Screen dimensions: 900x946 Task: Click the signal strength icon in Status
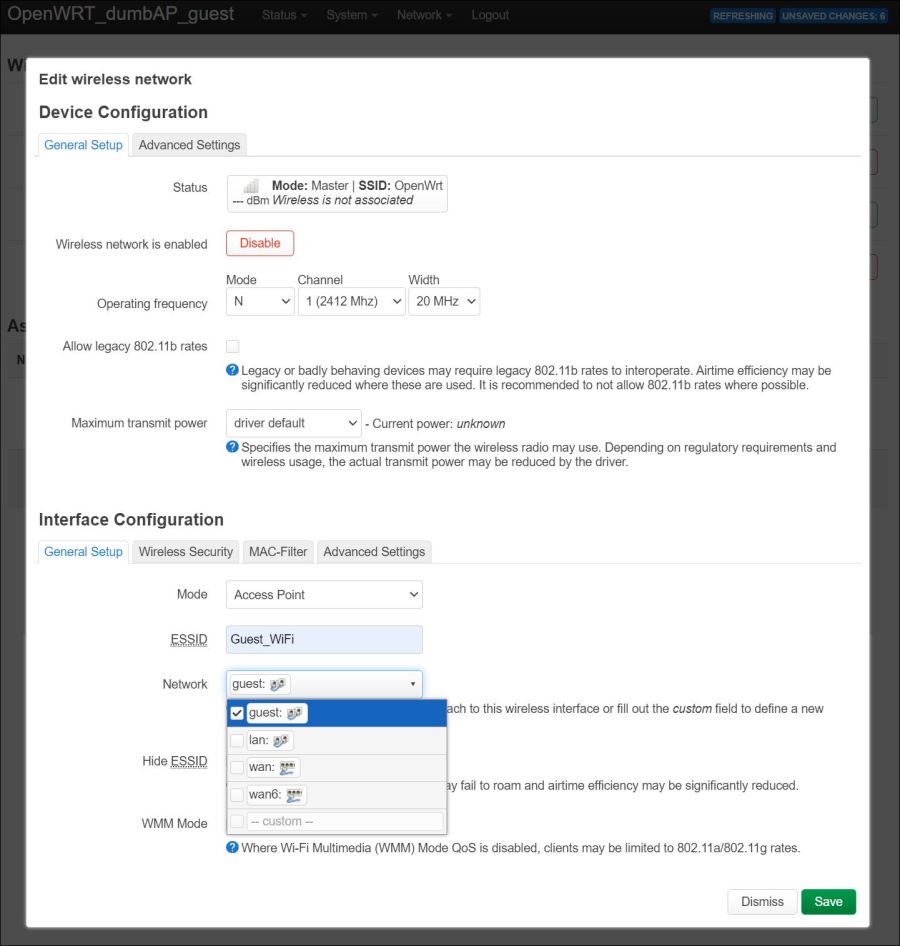point(250,186)
